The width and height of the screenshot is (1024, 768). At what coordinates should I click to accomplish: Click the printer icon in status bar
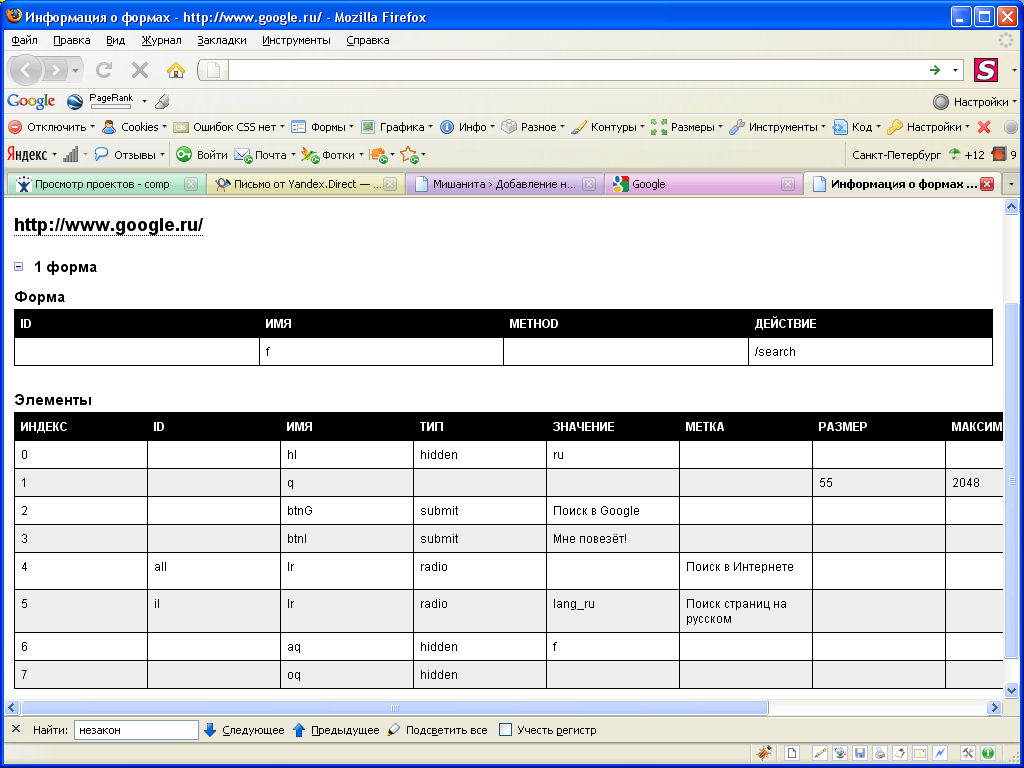[x=880, y=753]
